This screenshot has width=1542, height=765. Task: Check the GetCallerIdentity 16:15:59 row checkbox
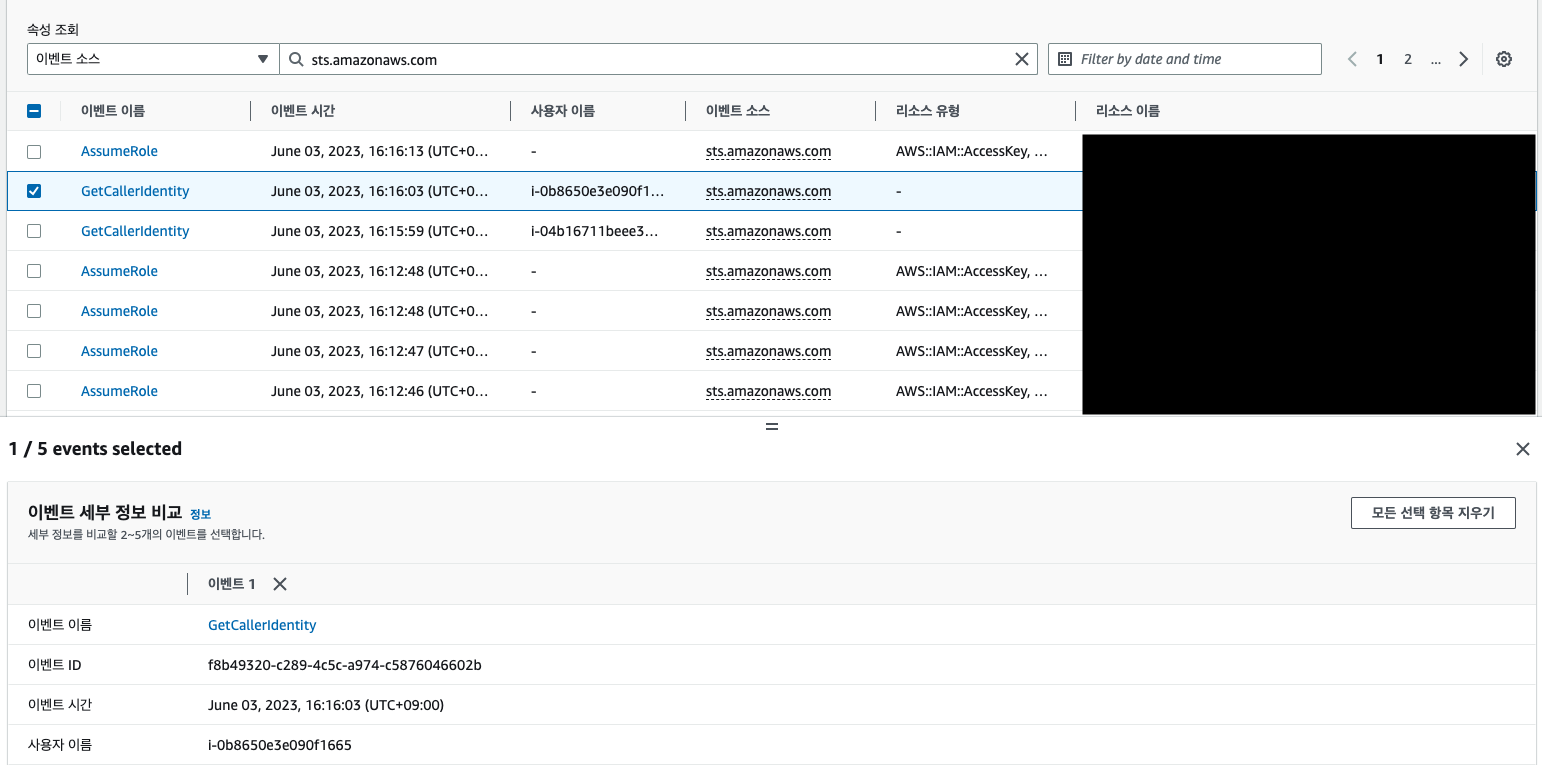coord(34,231)
